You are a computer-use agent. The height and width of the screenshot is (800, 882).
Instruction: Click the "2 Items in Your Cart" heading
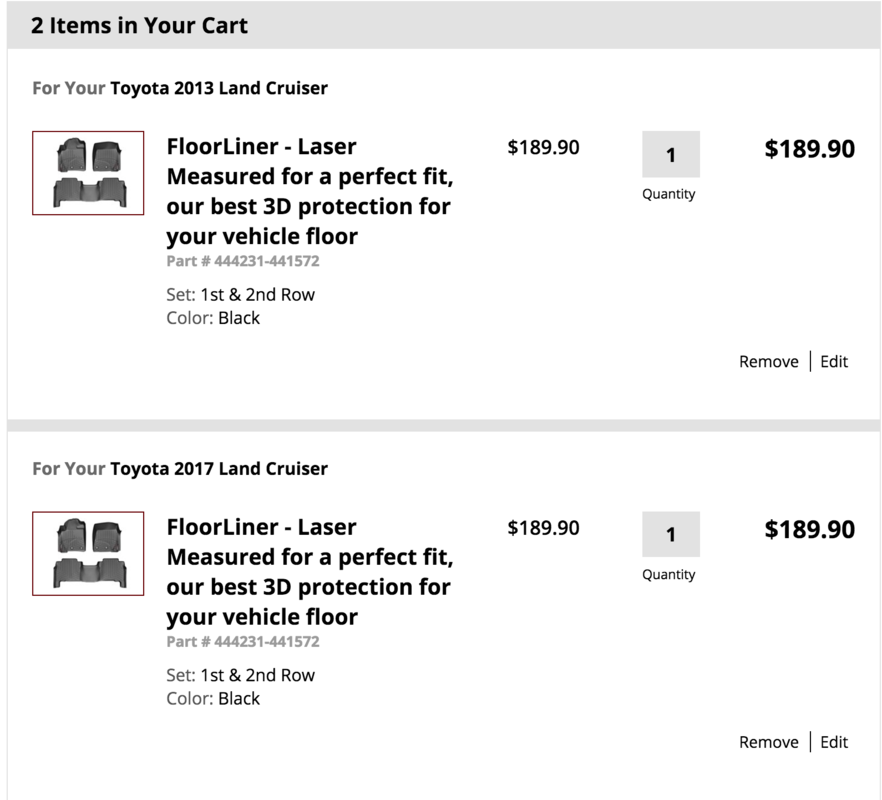139,26
